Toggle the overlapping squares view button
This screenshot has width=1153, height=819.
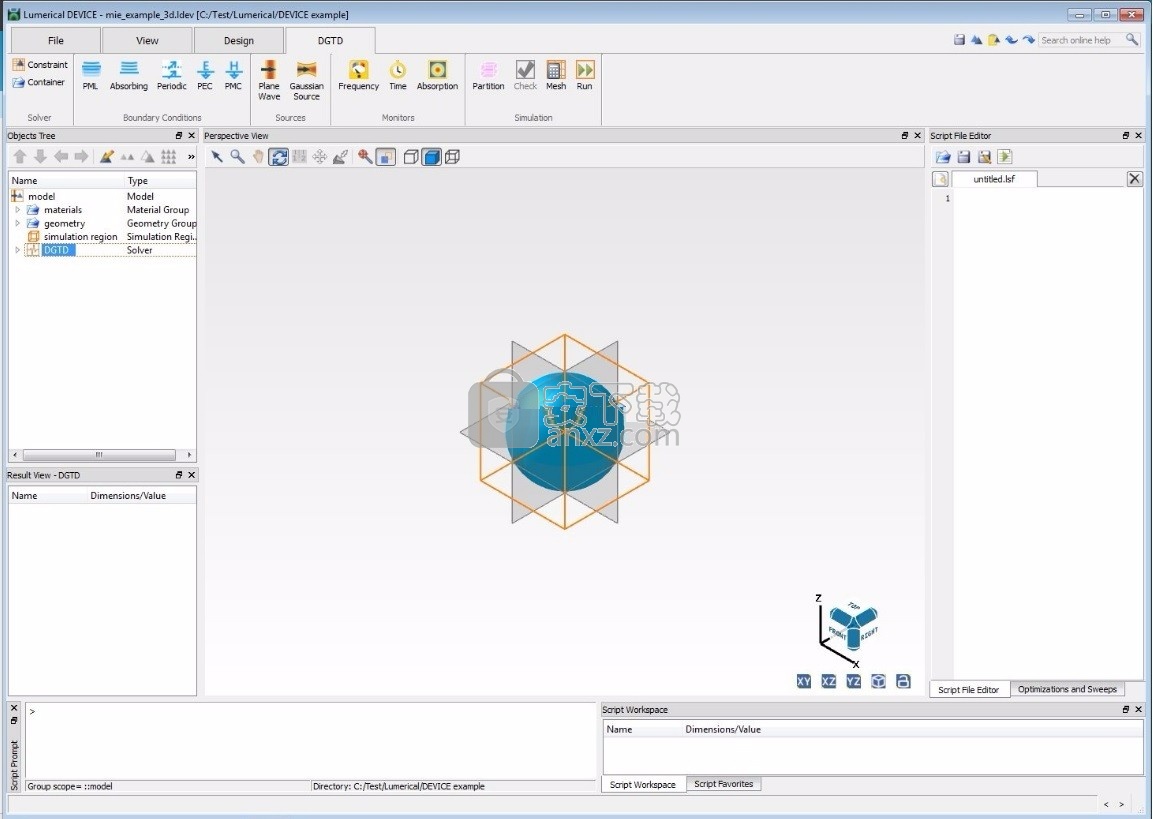click(x=386, y=157)
